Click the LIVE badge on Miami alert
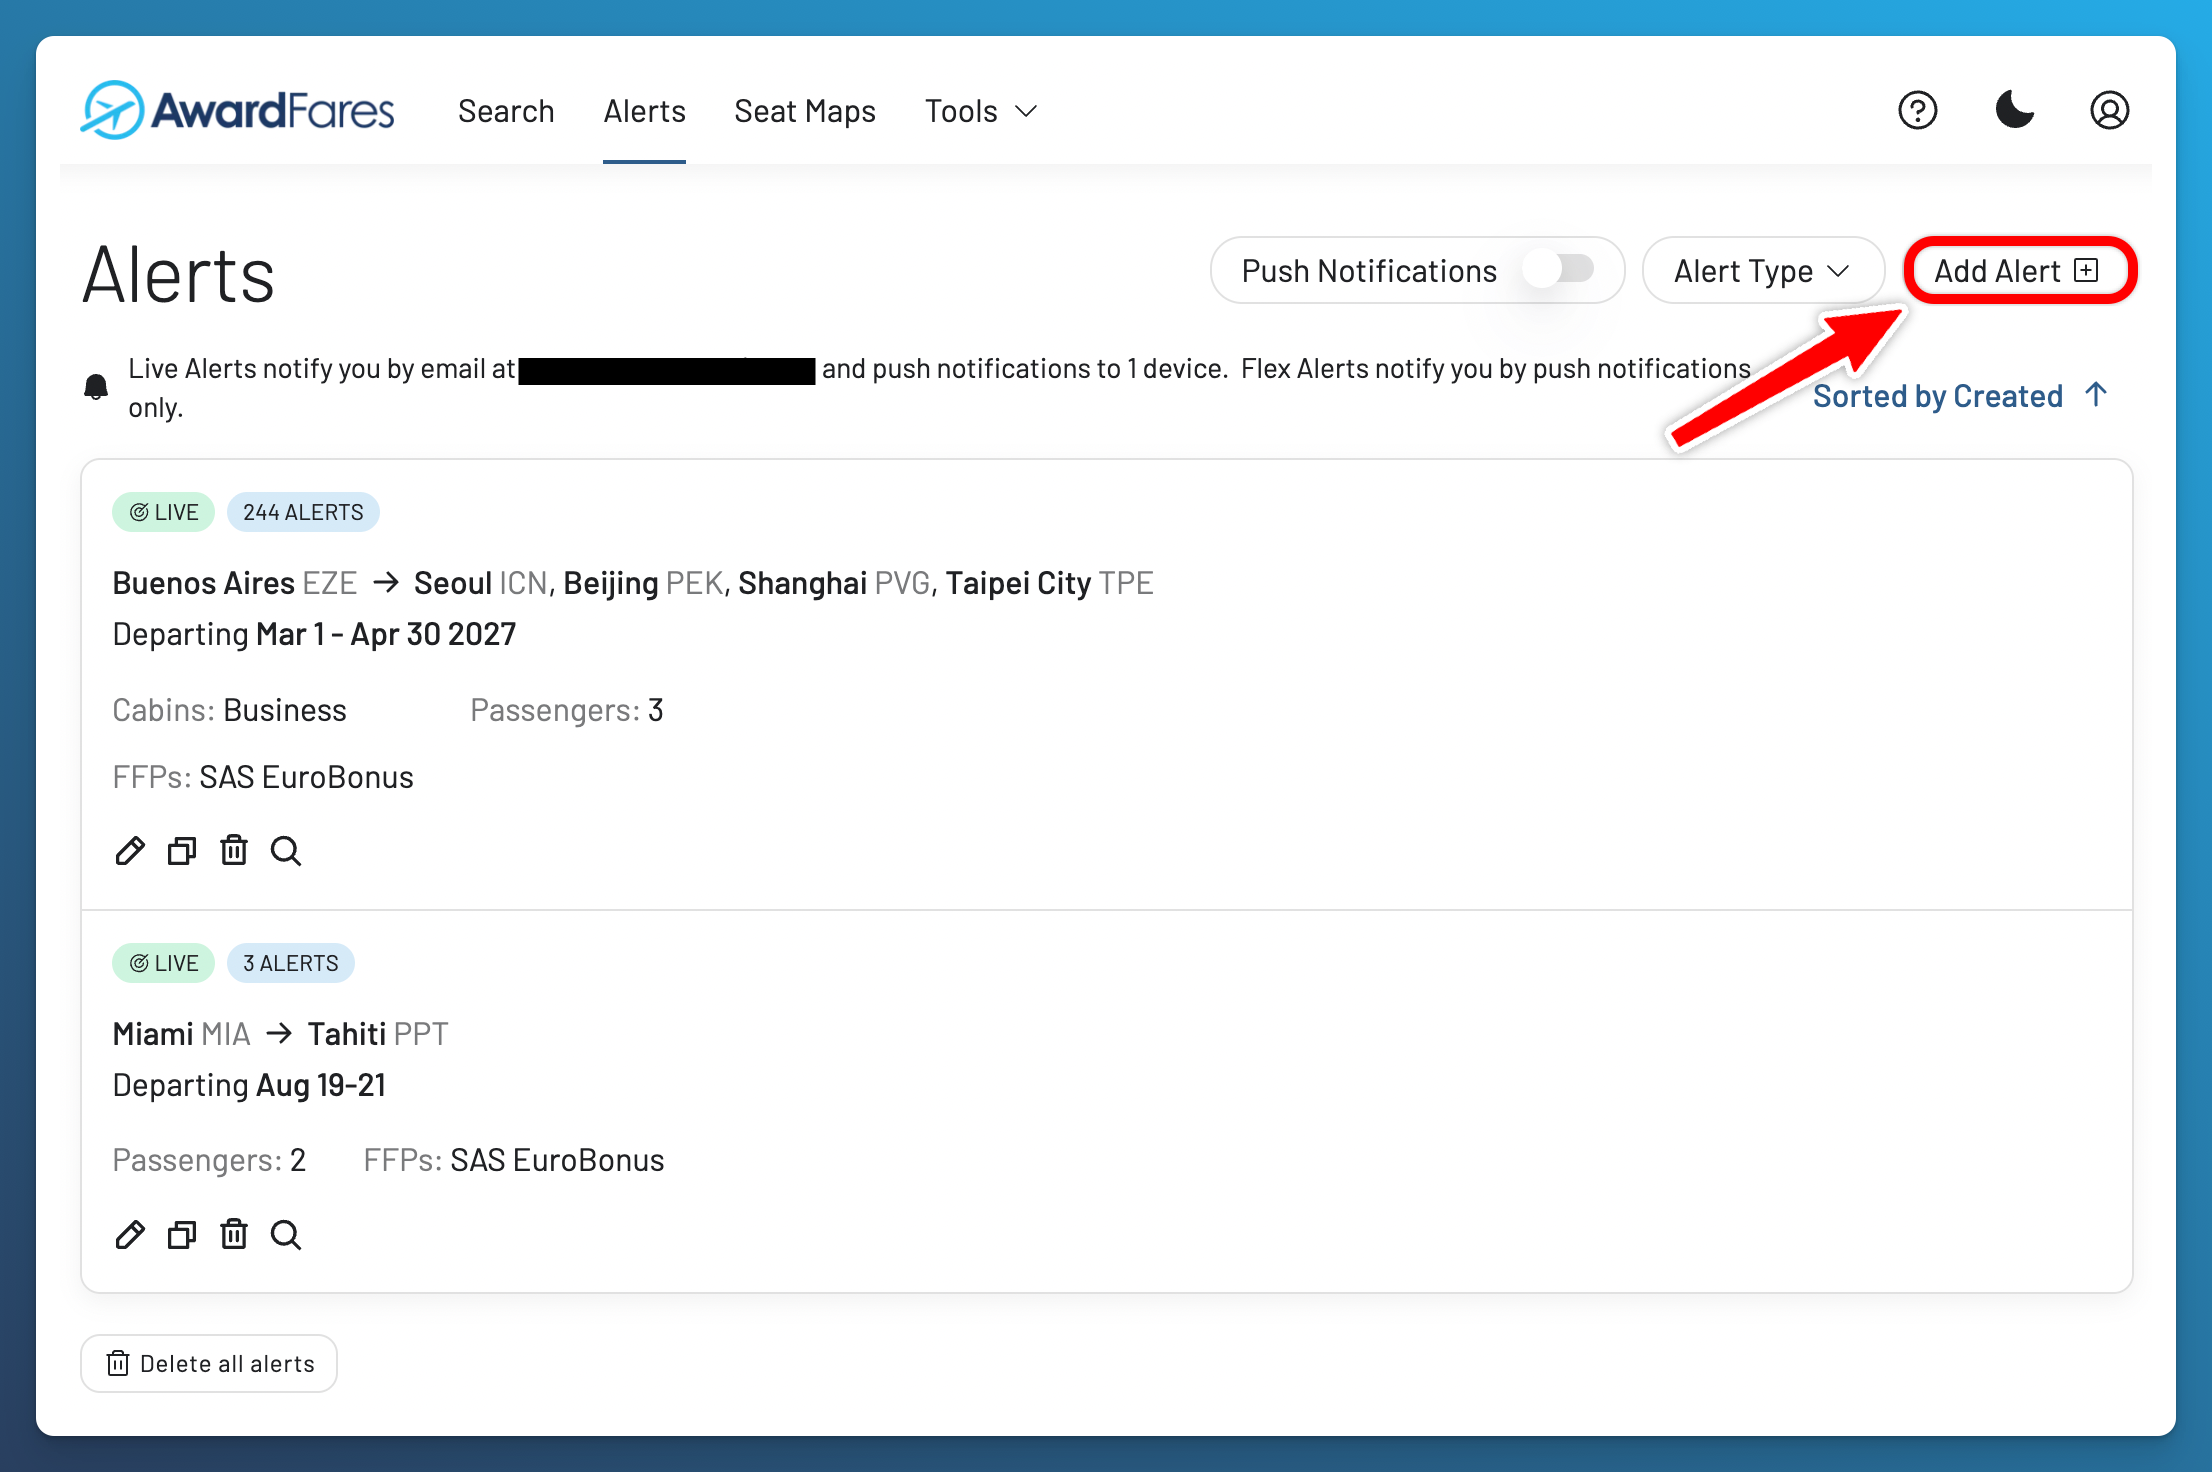Viewport: 2212px width, 1472px height. (163, 963)
